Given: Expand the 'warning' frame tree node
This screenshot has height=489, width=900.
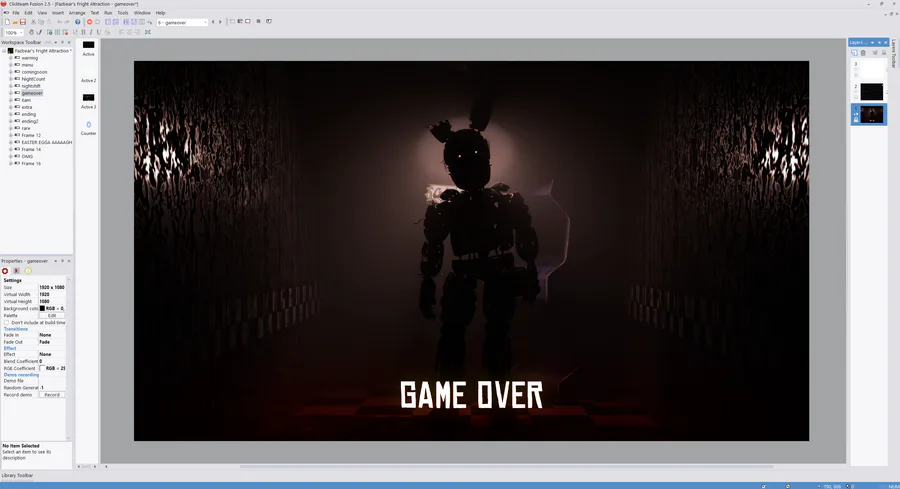Looking at the screenshot, I should (x=10, y=58).
